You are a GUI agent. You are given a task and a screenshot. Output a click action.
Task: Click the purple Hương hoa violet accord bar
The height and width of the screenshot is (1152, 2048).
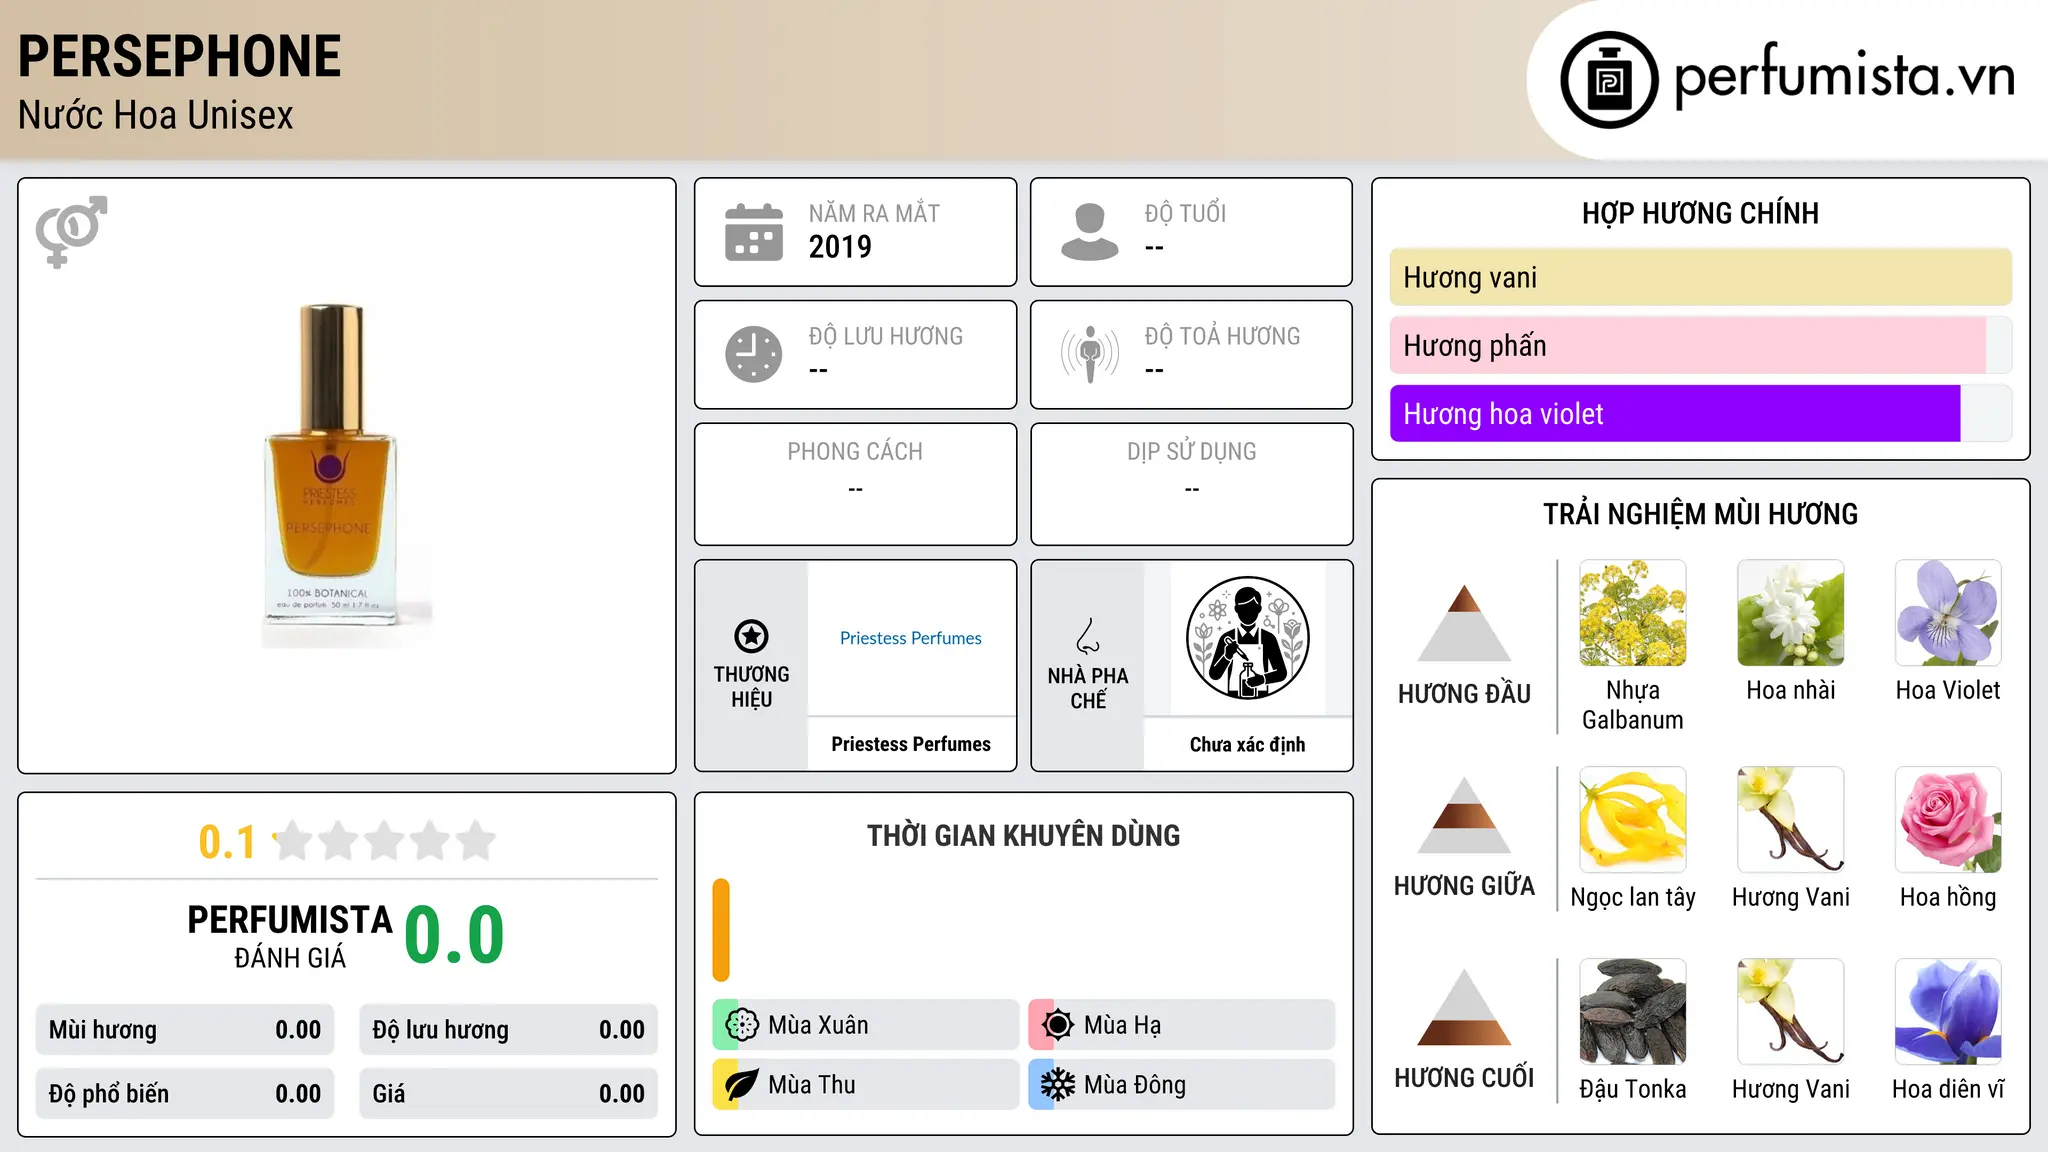click(x=1675, y=413)
